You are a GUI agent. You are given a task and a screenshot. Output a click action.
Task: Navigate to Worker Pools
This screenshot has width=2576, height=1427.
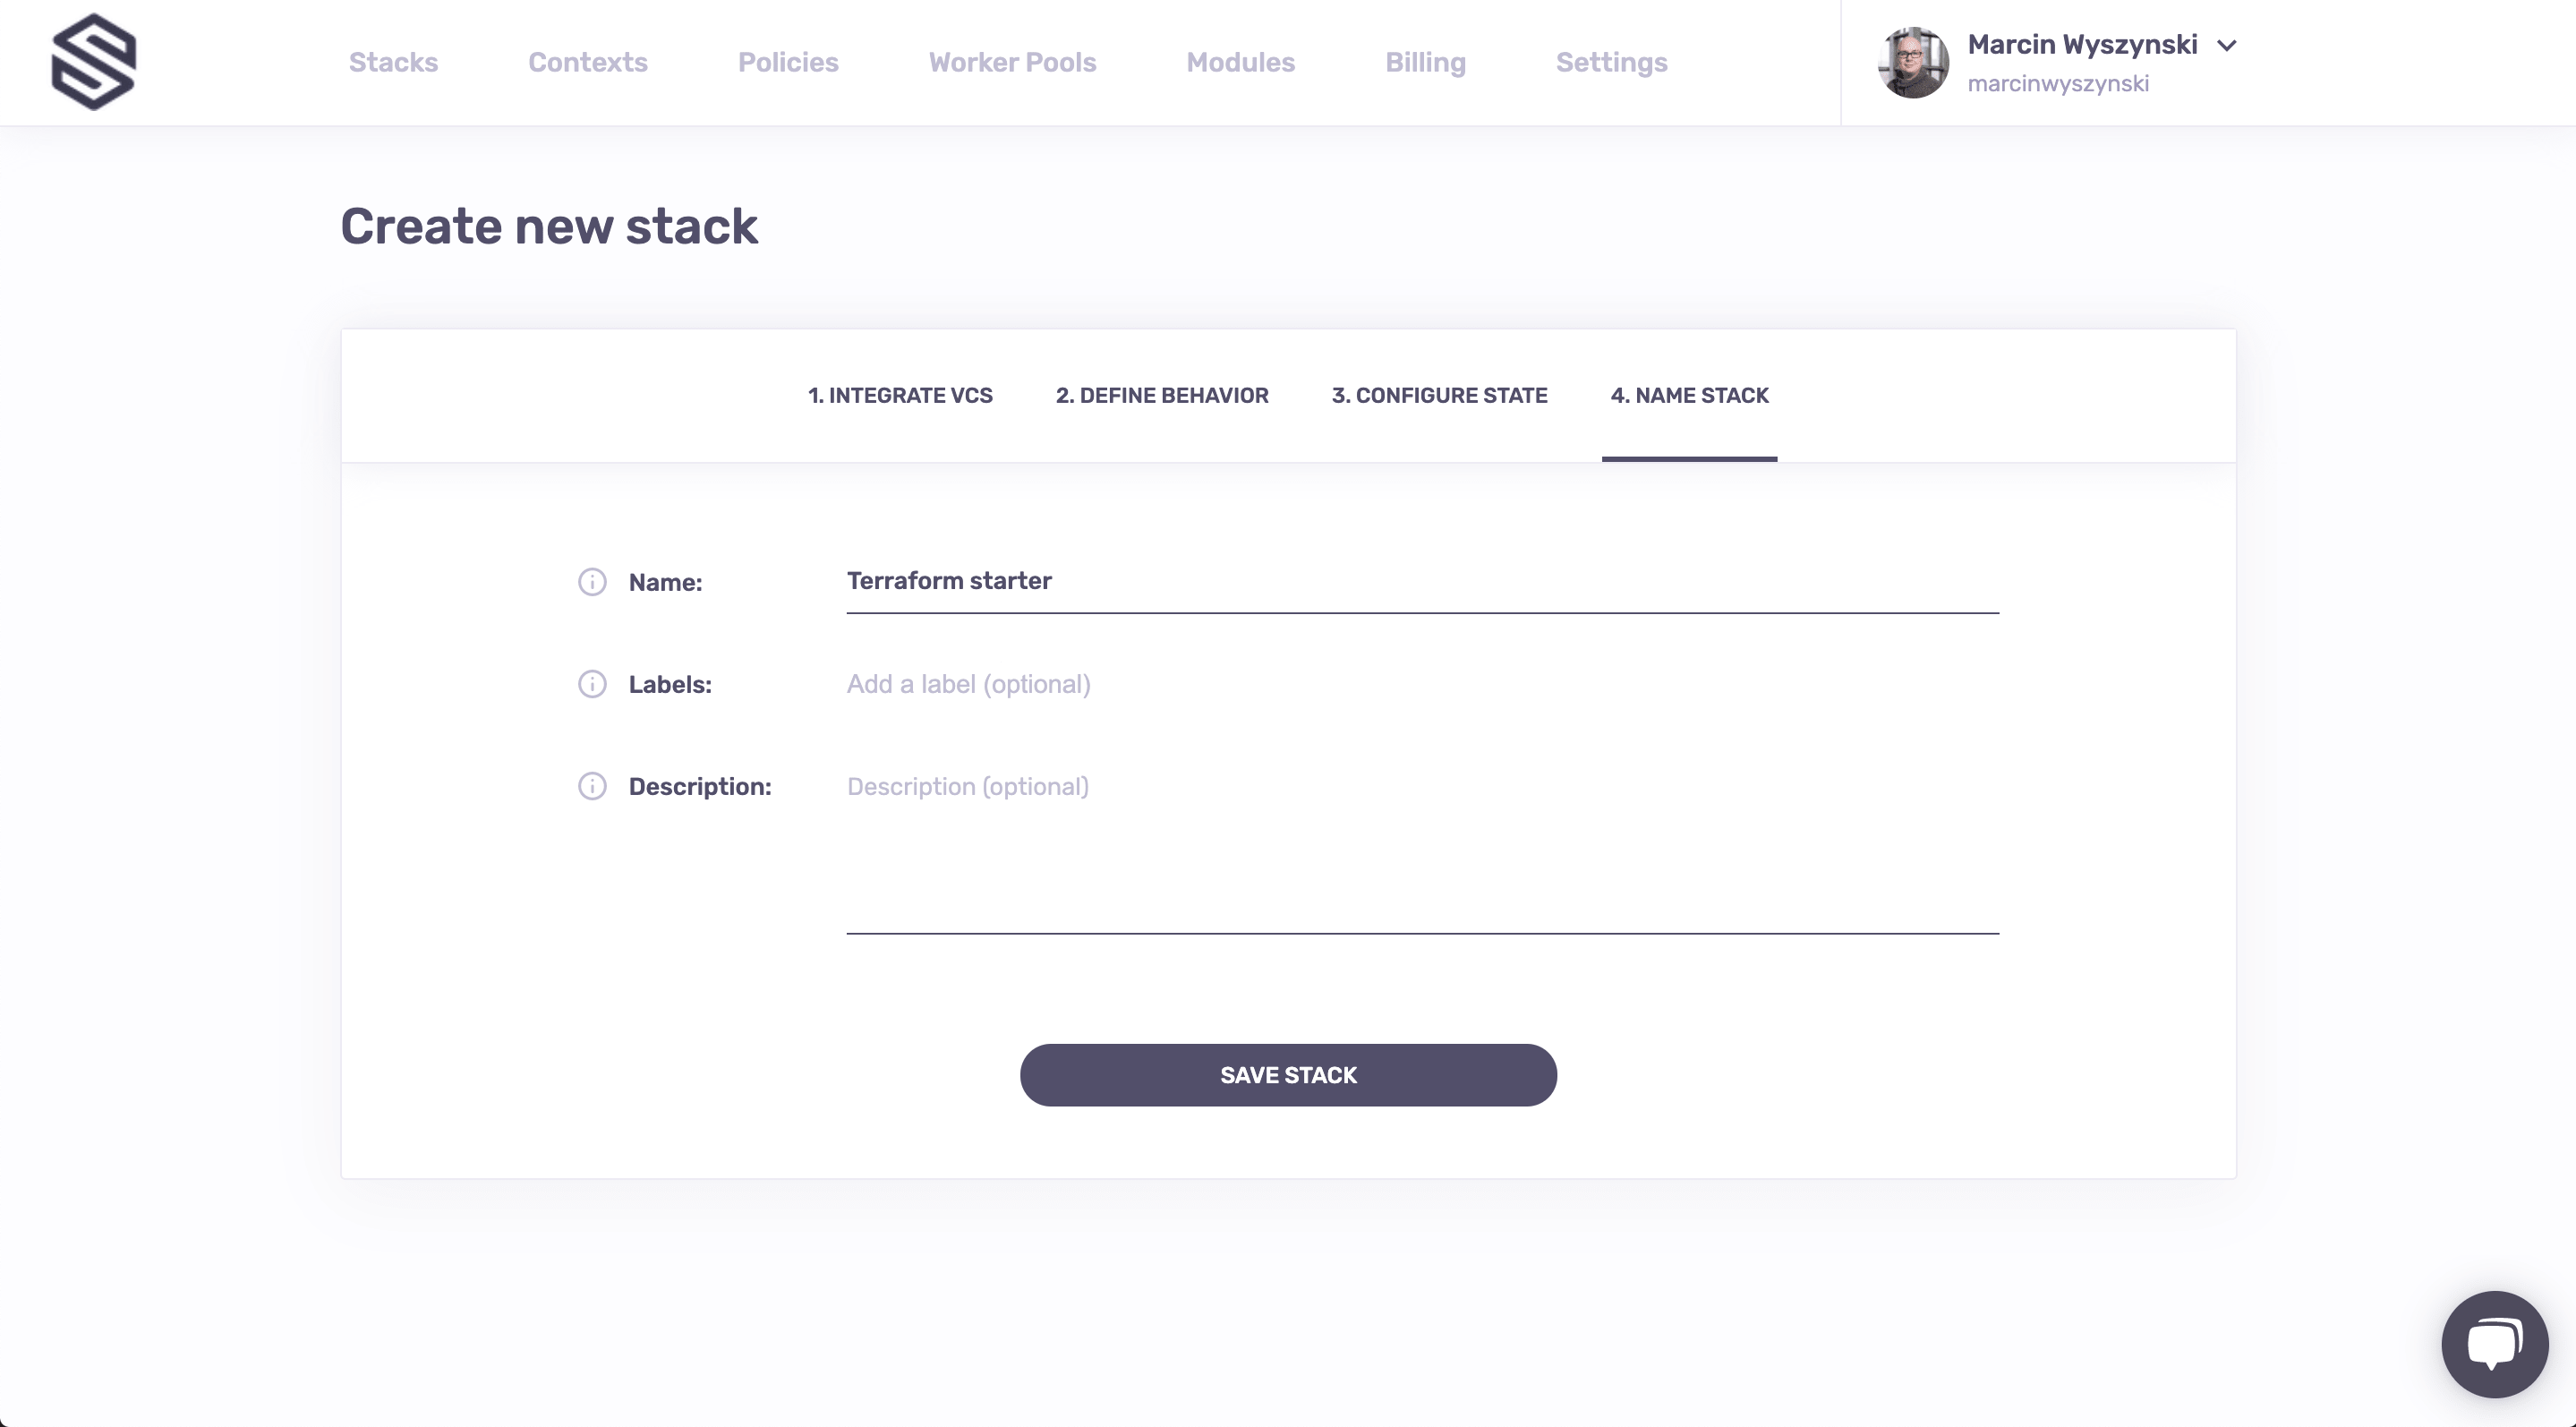(1012, 62)
